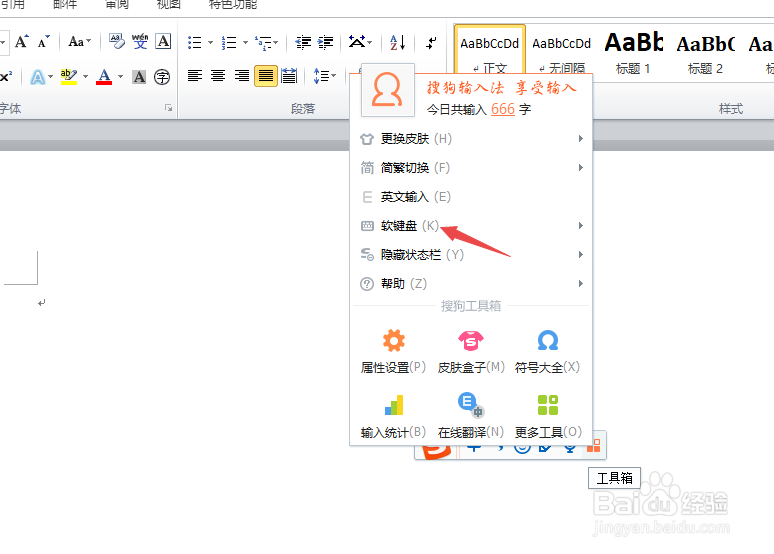The image size is (774, 554).
Task: Apply the 标题 1 heading style
Action: (x=634, y=51)
